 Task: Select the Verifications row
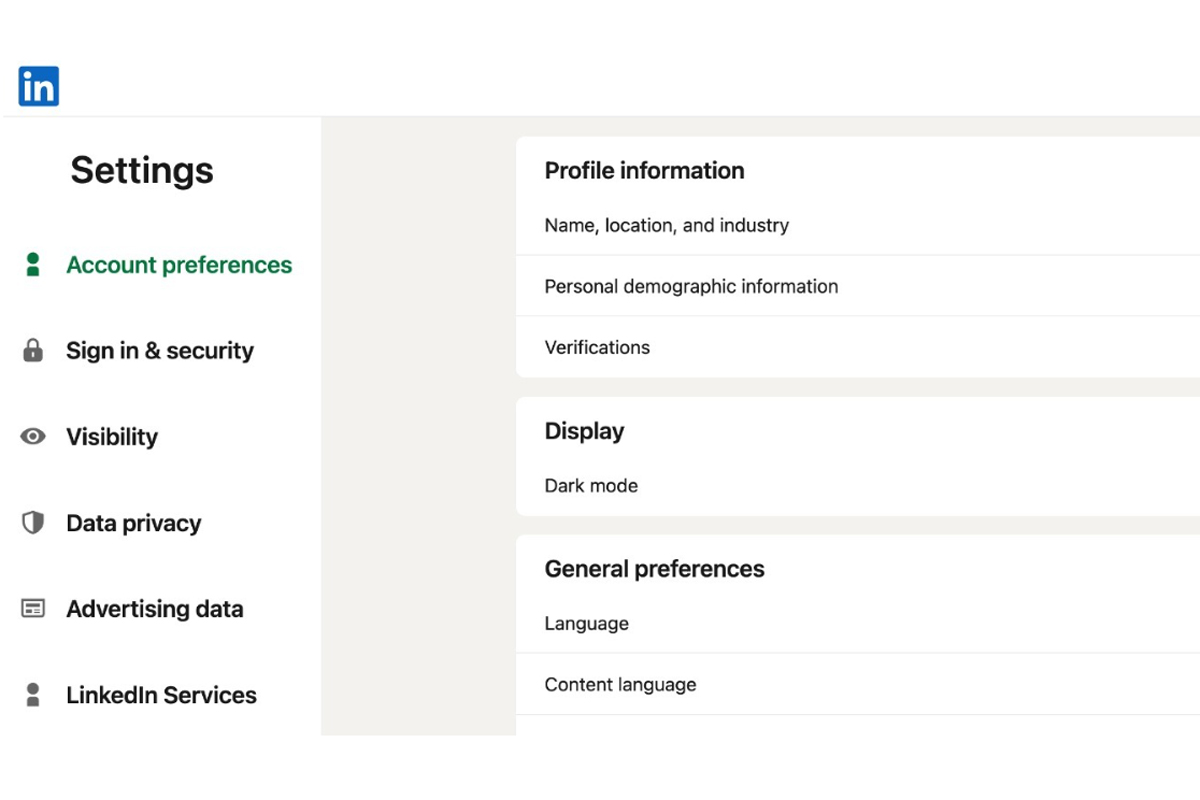pyautogui.click(x=597, y=348)
